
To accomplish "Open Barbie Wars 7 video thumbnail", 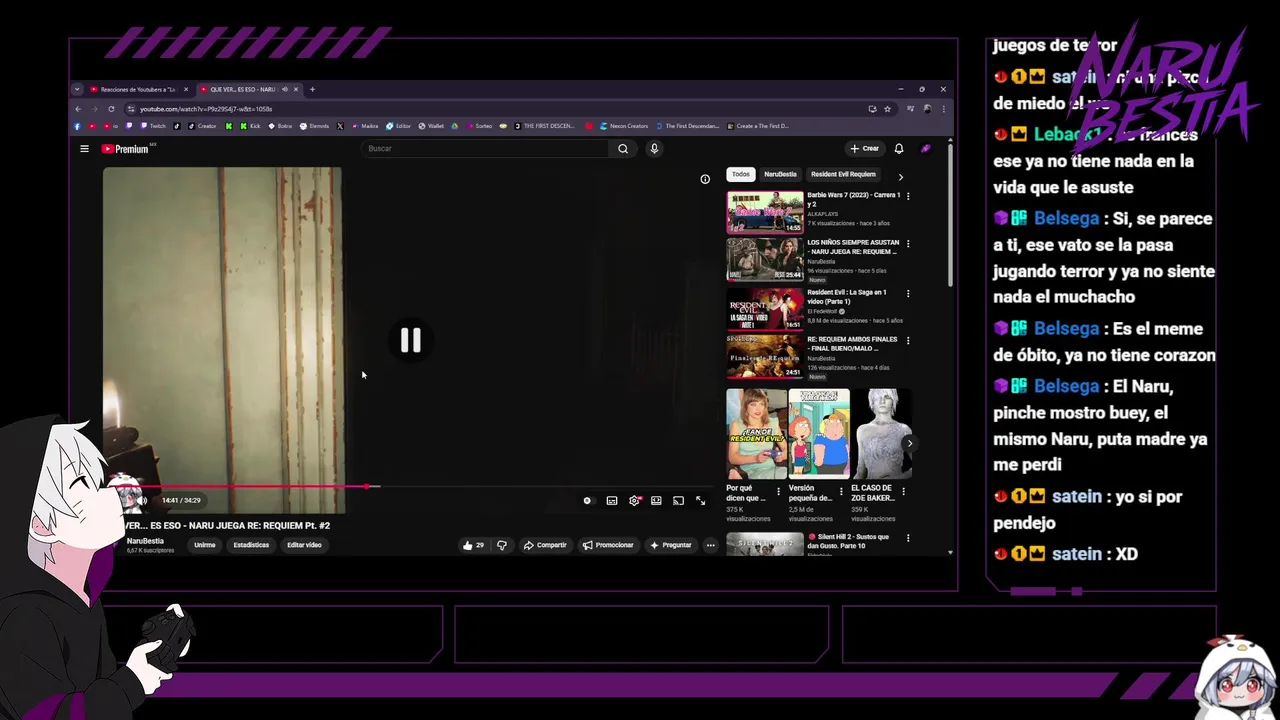I will [x=765, y=212].
